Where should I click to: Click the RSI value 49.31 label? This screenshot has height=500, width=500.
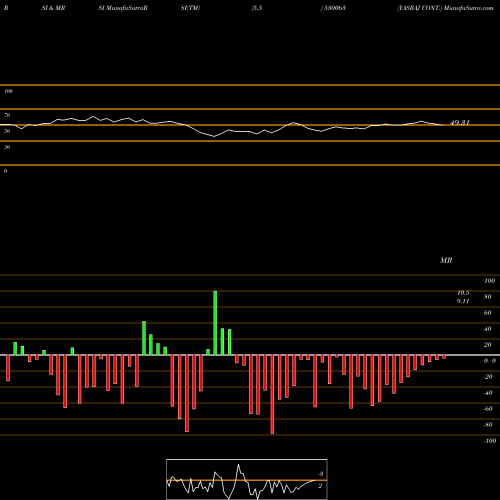pyautogui.click(x=460, y=123)
